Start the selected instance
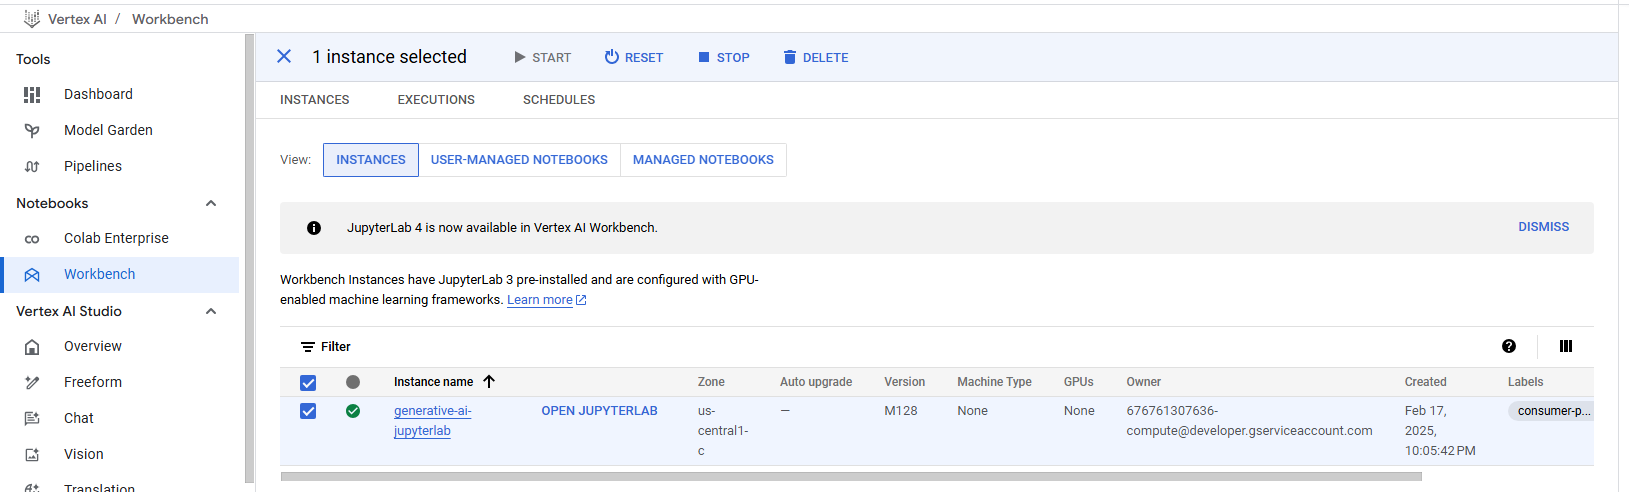Image resolution: width=1629 pixels, height=492 pixels. pyautogui.click(x=542, y=58)
